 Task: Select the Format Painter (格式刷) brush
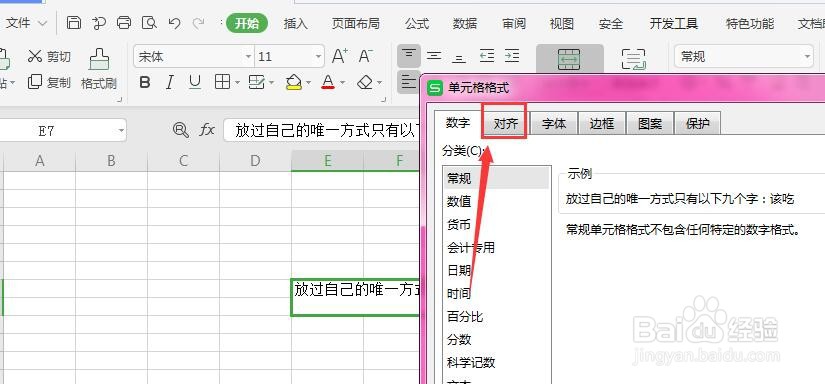click(x=99, y=69)
